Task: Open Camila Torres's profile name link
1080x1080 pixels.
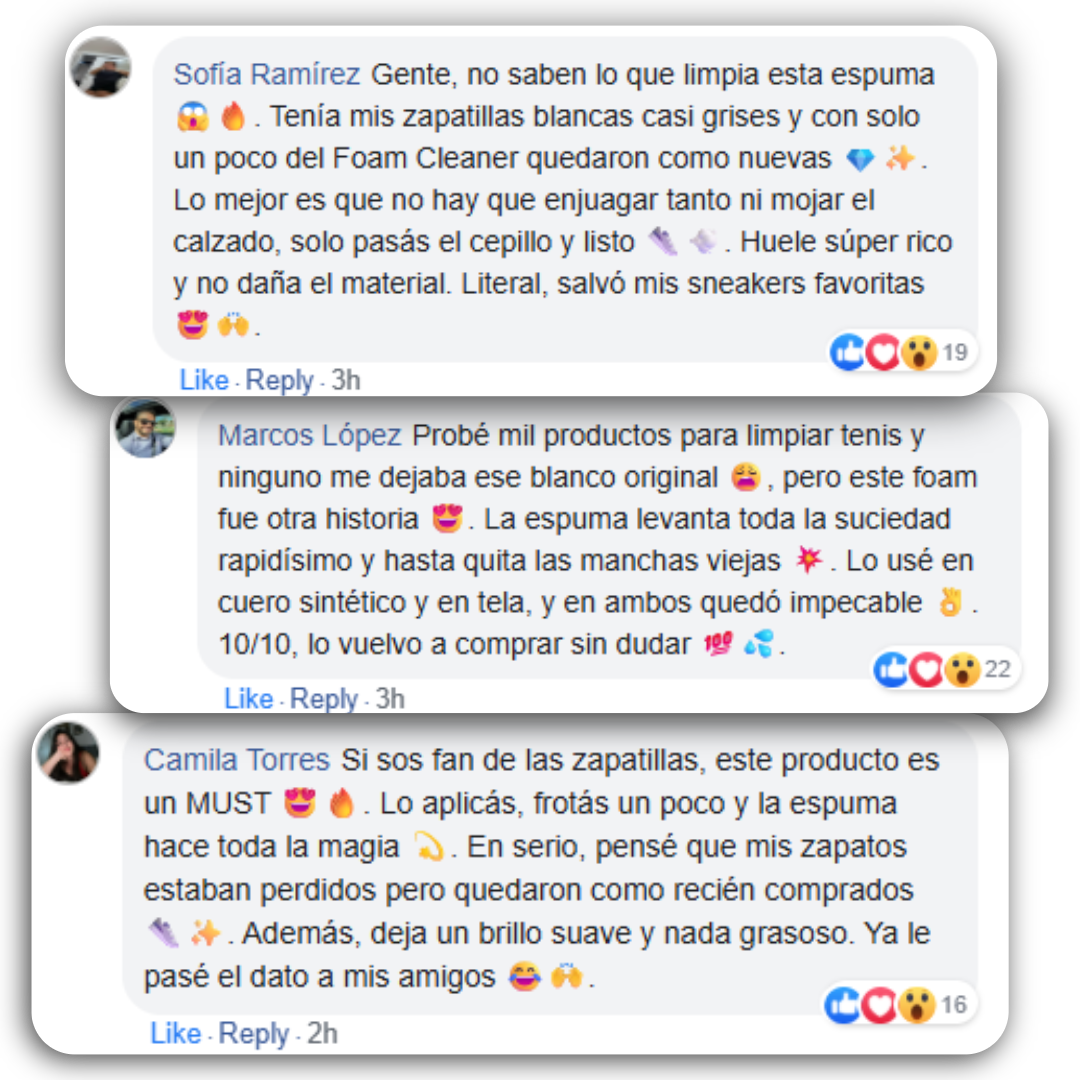Action: [237, 760]
